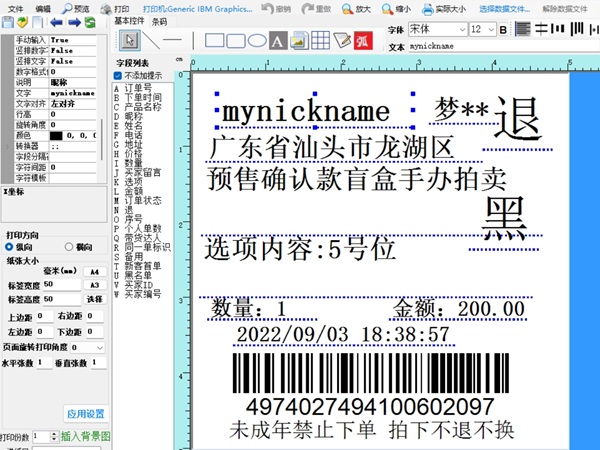This screenshot has width=600, height=450.
Task: Toggle the 不添加提示 checkbox
Action: (x=118, y=76)
